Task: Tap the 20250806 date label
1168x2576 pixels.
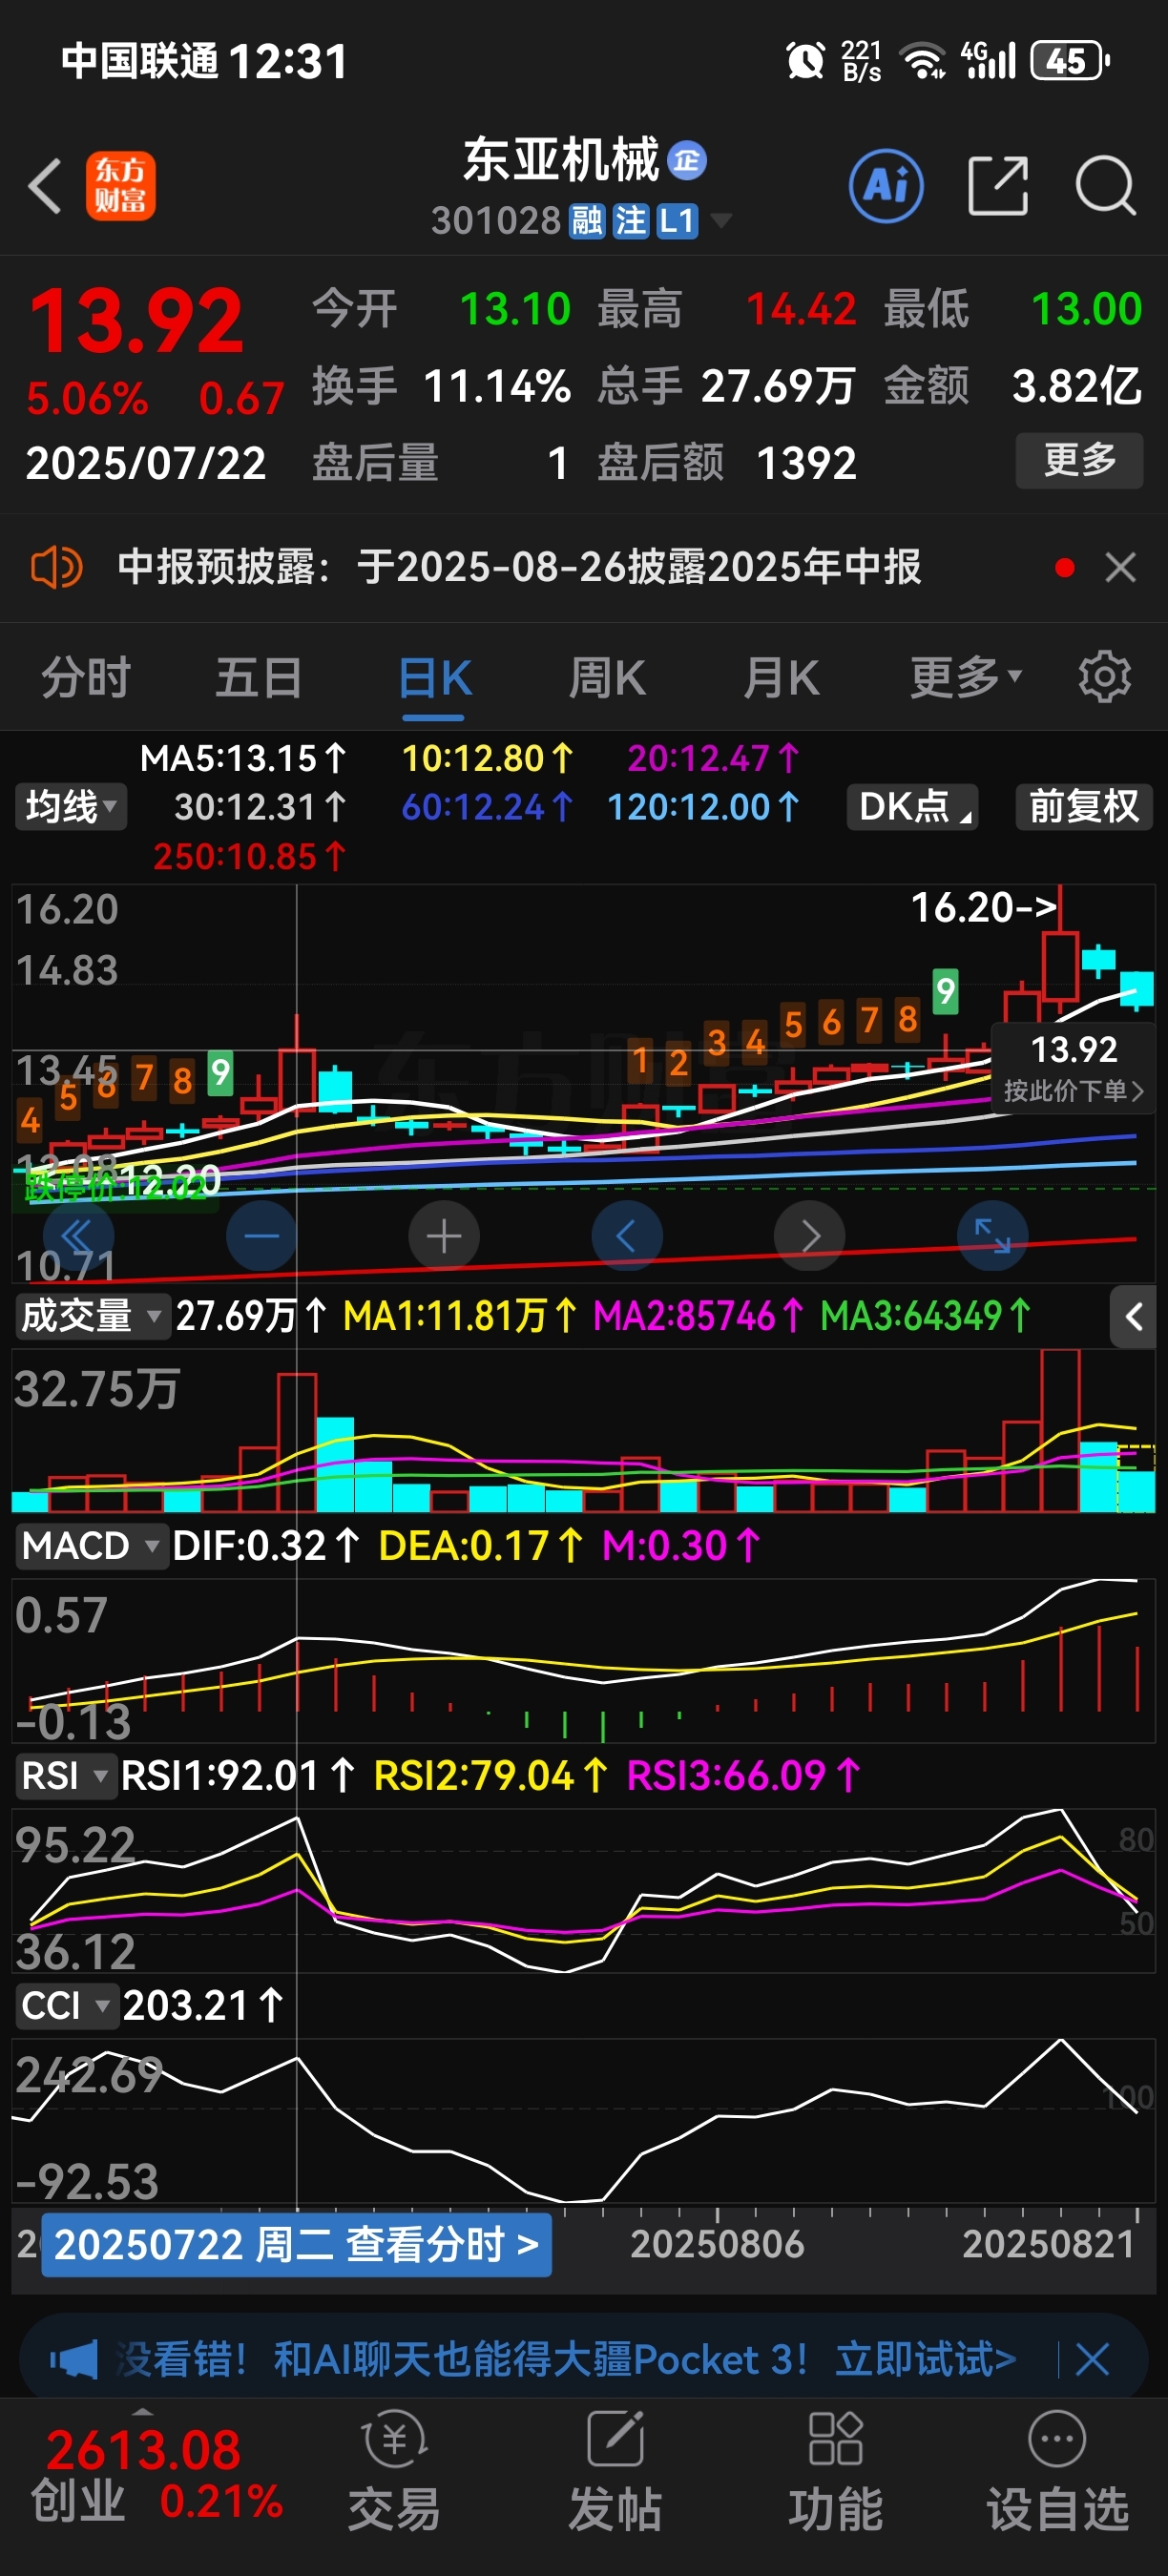Action: tap(717, 2245)
